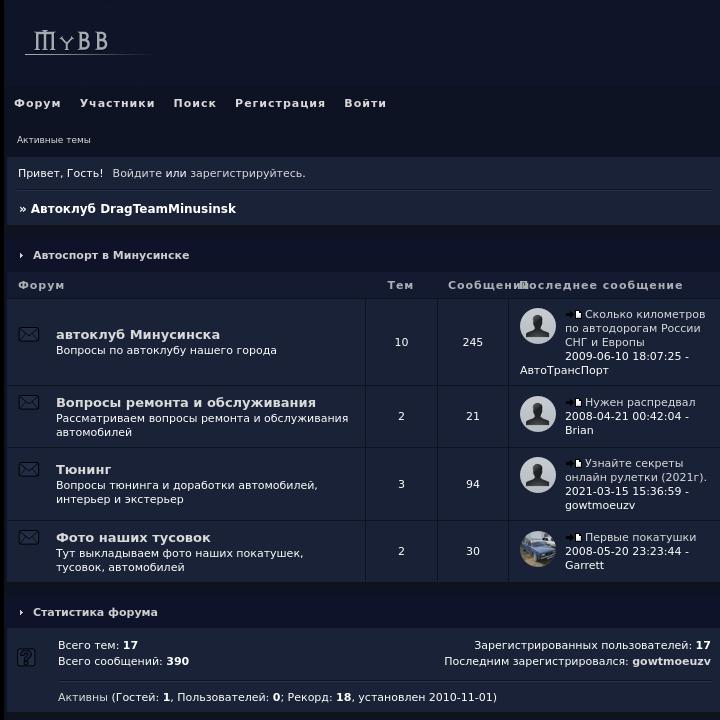Click the Последнее сообщение column header
Image resolution: width=720 pixels, height=720 pixels.
point(601,285)
